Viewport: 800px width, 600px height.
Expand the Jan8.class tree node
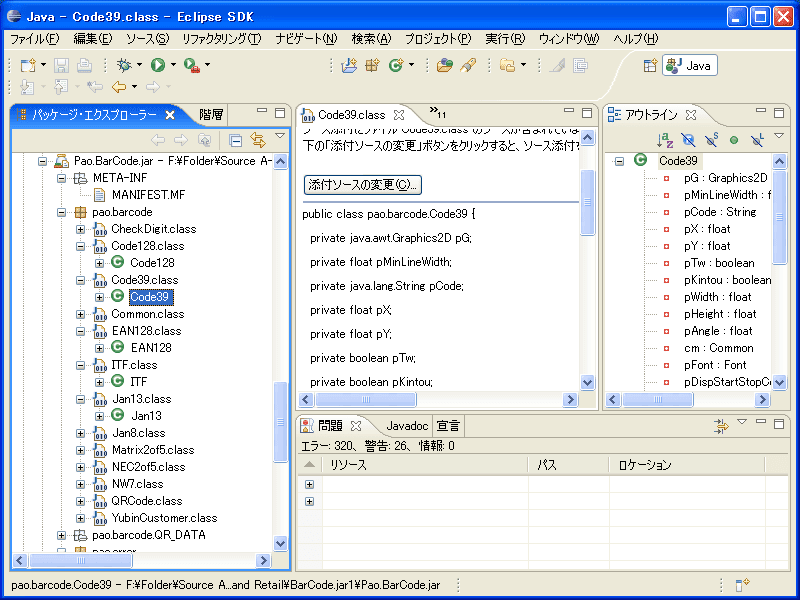(x=81, y=433)
